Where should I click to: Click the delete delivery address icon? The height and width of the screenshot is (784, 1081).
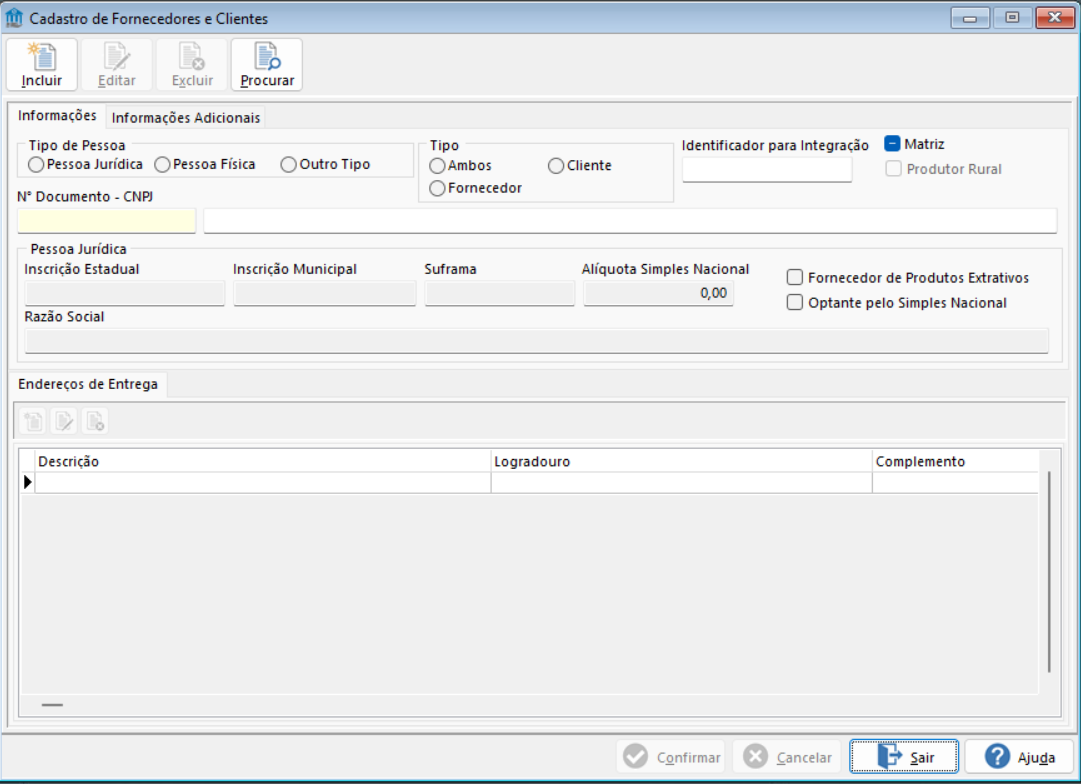coord(95,421)
